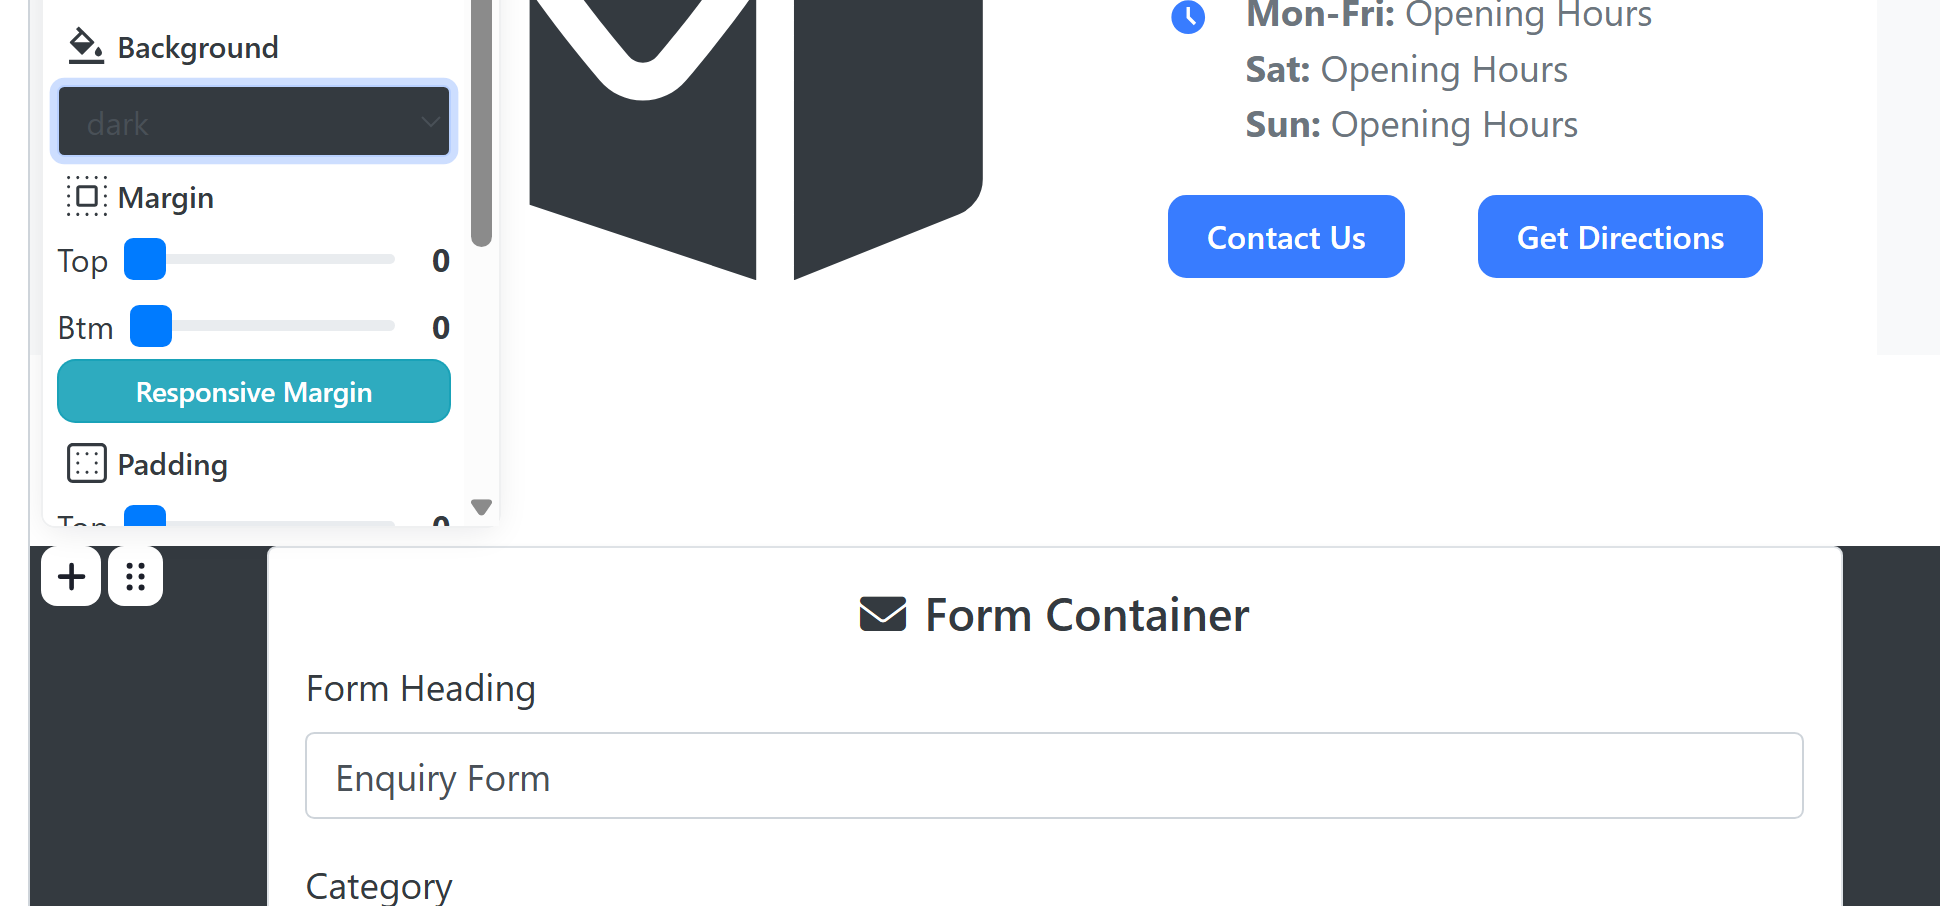Click the Sun: Opening Hours text
Viewport: 1940px width, 906px height.
(x=1411, y=125)
